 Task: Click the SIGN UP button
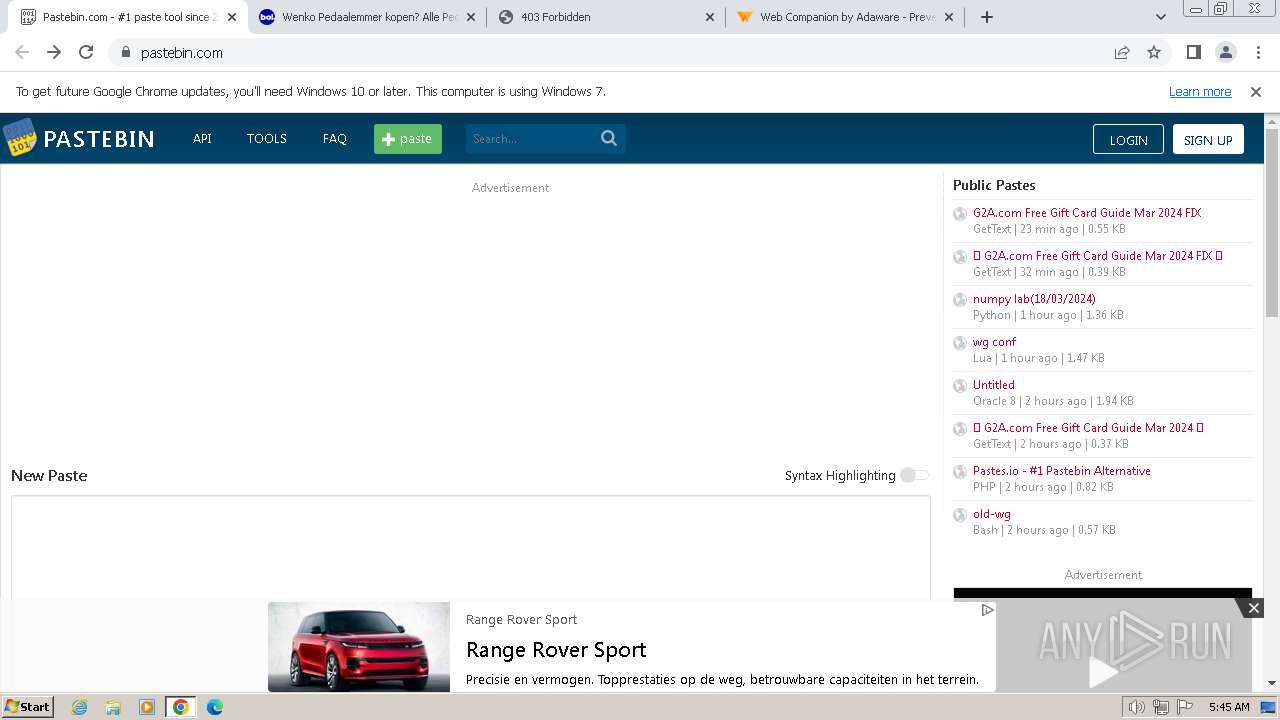click(x=1208, y=140)
